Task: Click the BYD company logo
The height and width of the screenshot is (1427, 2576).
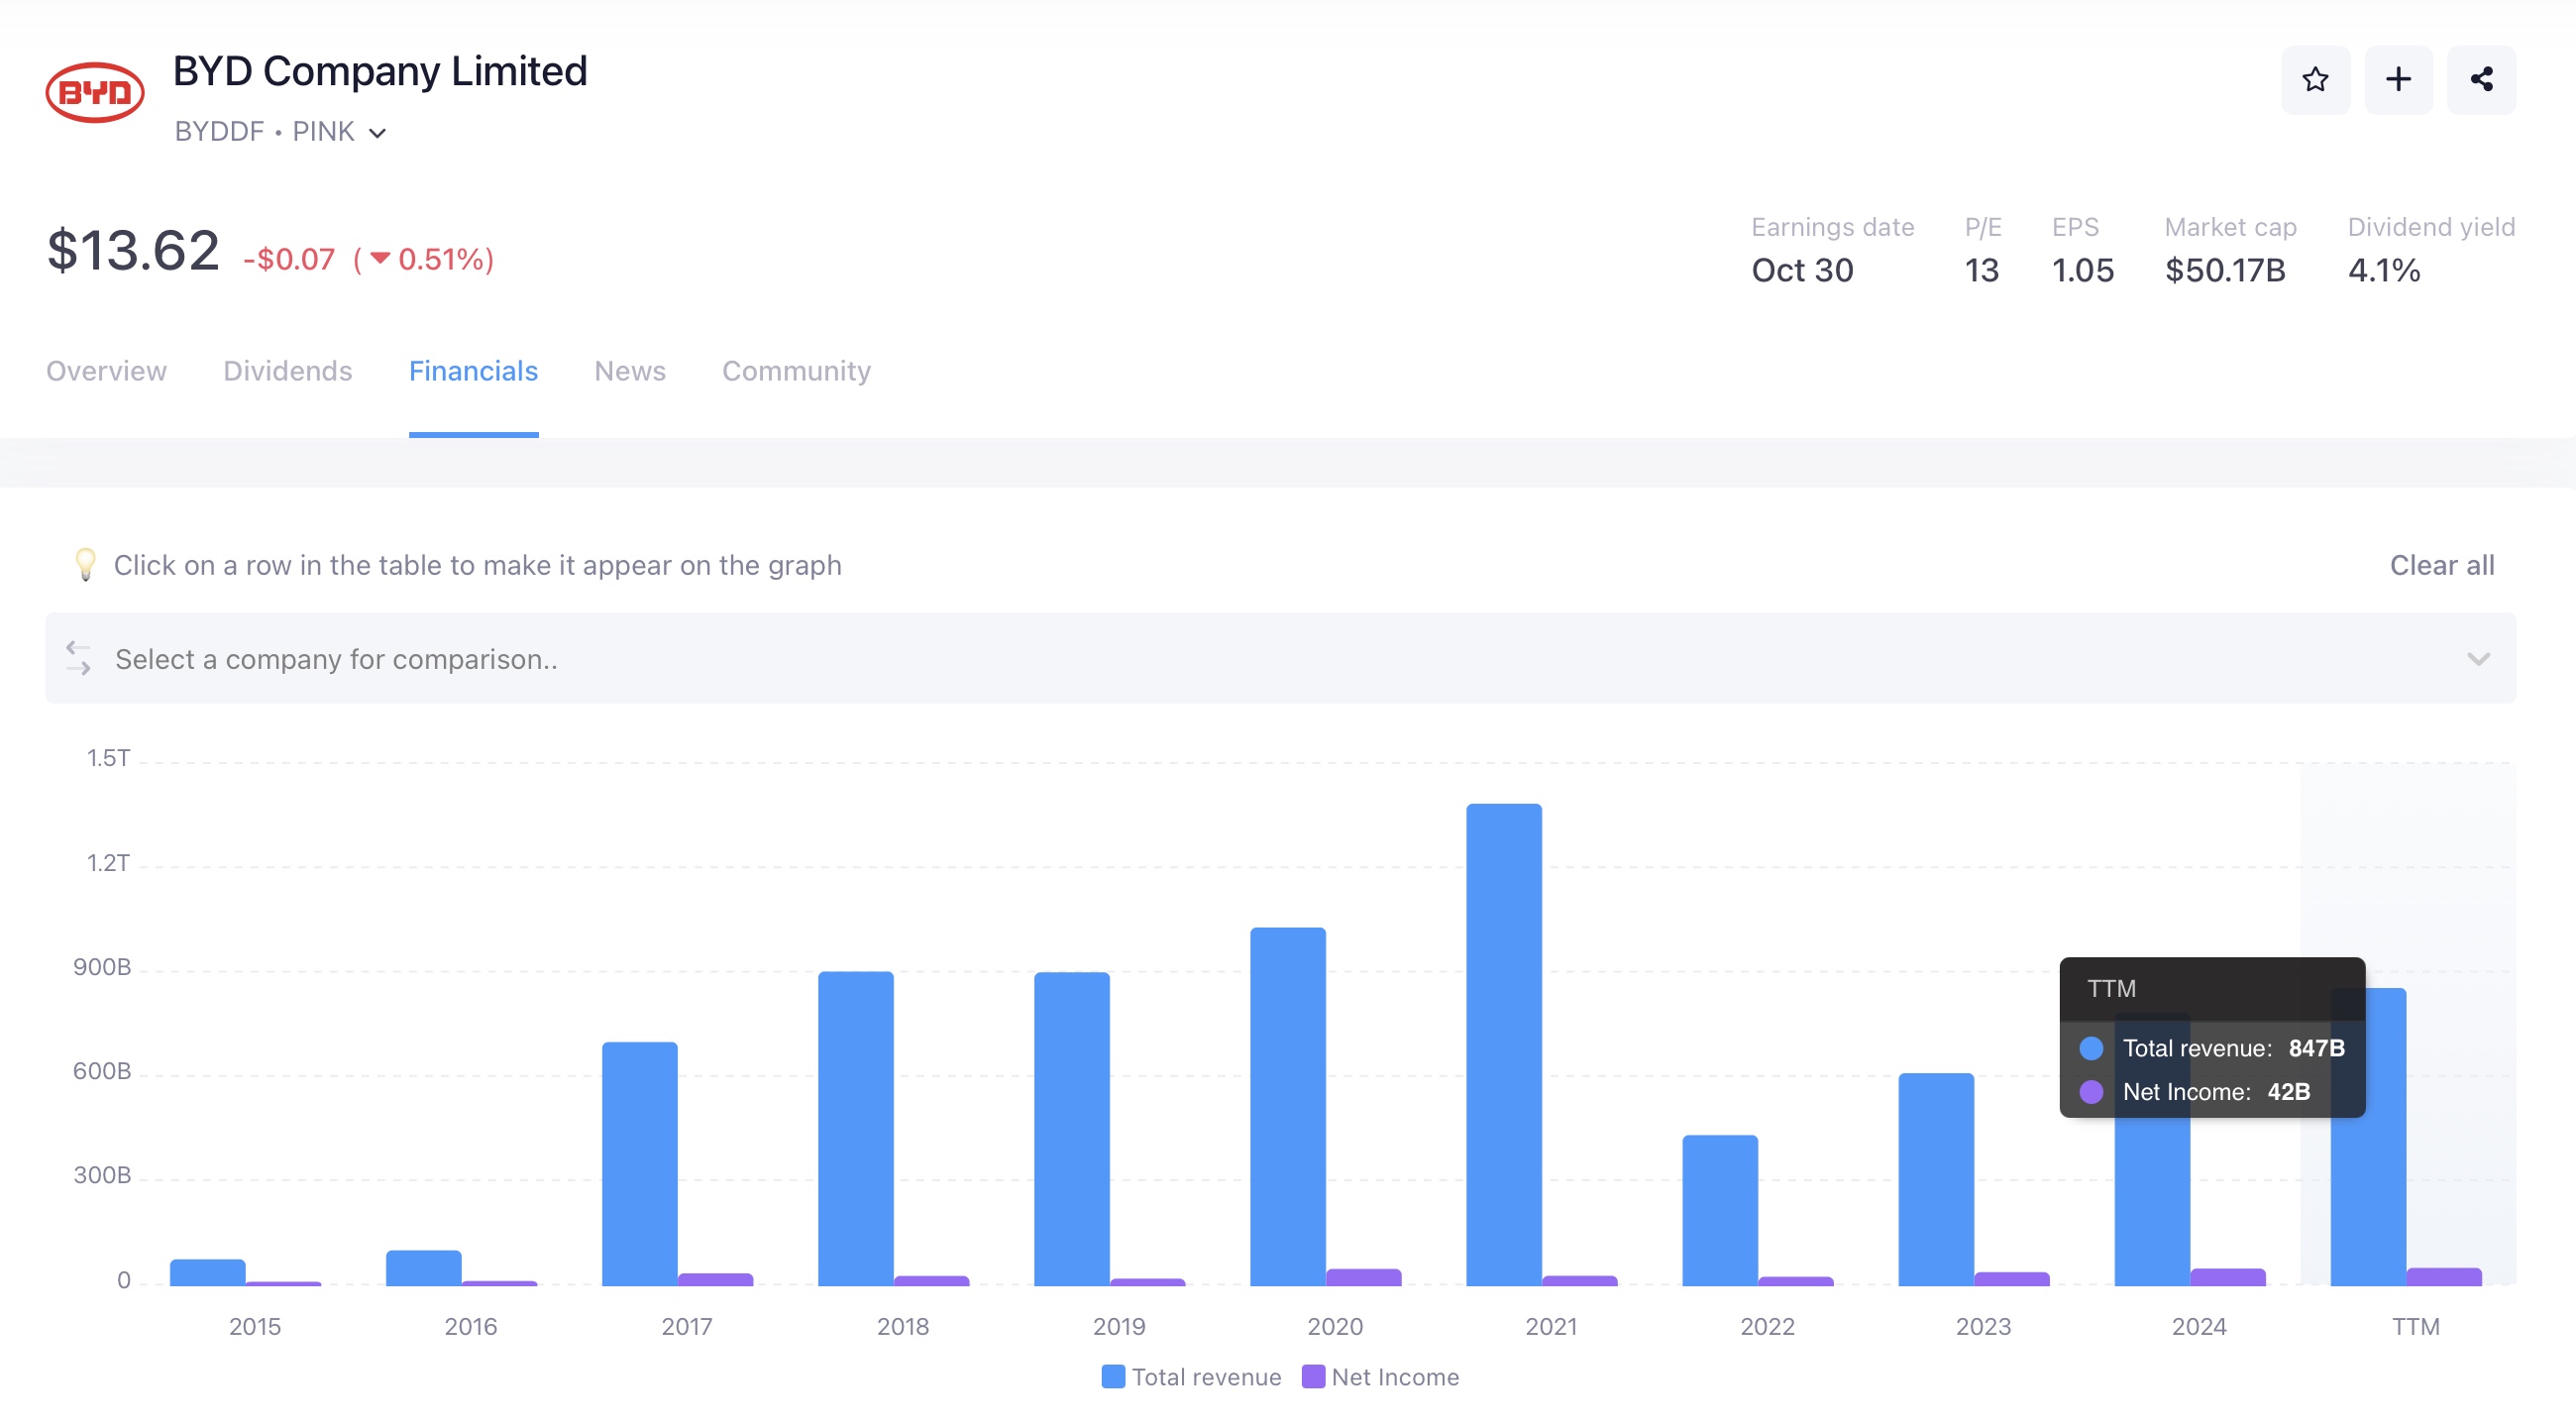Action: click(x=95, y=93)
